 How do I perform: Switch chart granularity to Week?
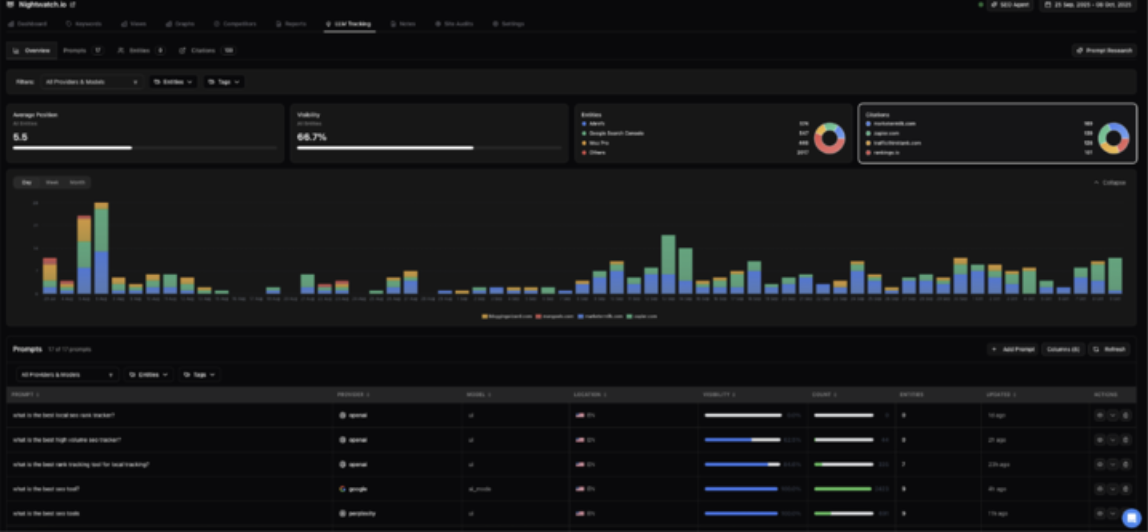tap(51, 182)
